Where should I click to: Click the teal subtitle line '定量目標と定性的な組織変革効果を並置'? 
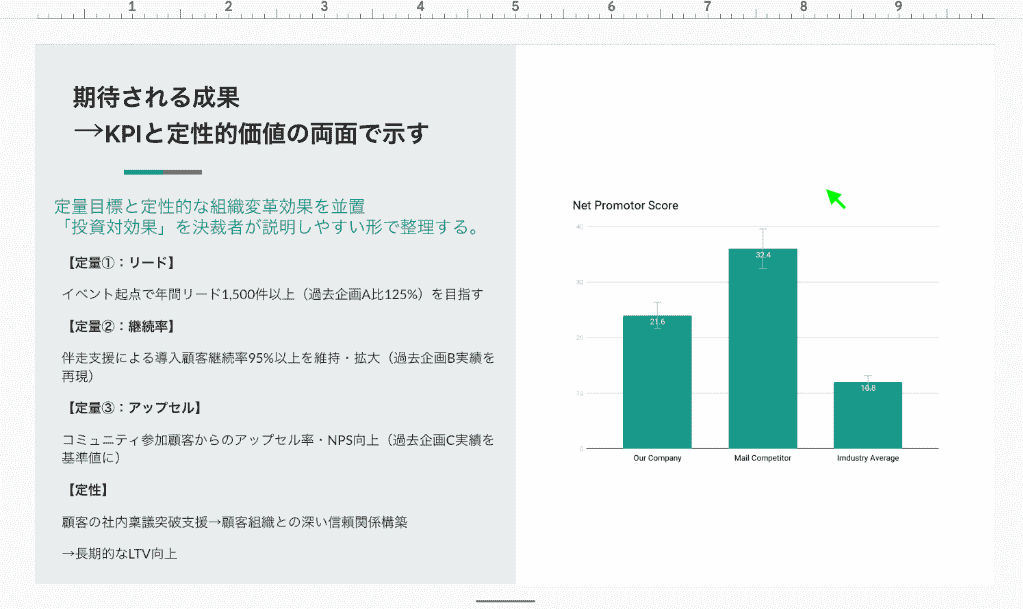click(x=209, y=206)
